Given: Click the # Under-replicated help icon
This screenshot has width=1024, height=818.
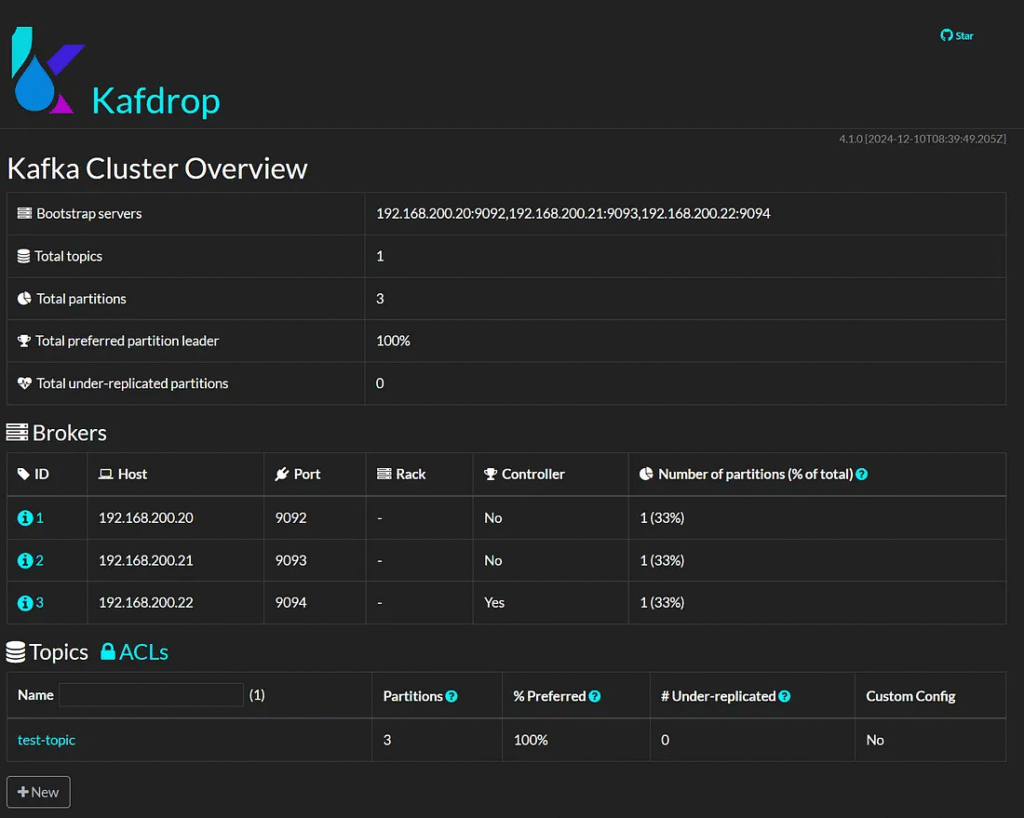Looking at the screenshot, I should point(784,697).
